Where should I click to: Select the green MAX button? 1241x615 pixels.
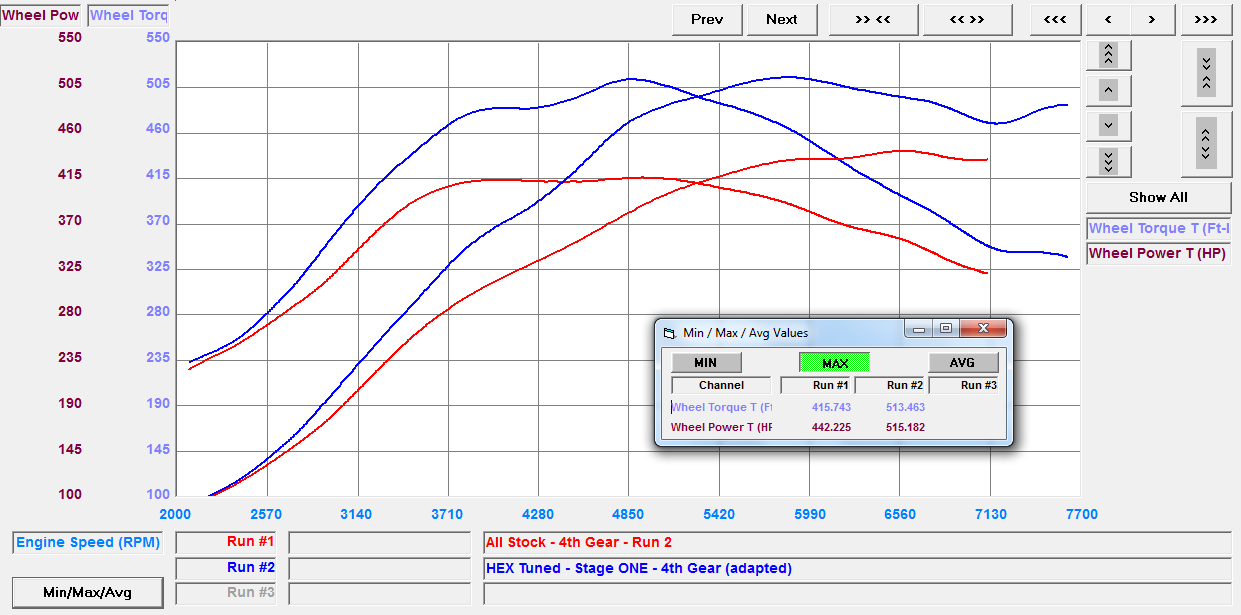[834, 362]
